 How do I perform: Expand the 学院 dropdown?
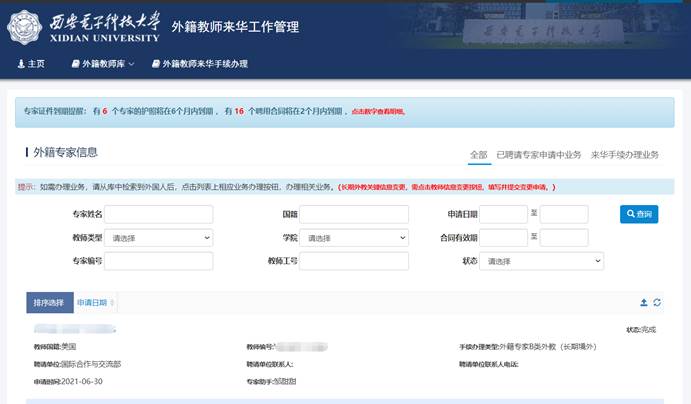pyautogui.click(x=354, y=238)
